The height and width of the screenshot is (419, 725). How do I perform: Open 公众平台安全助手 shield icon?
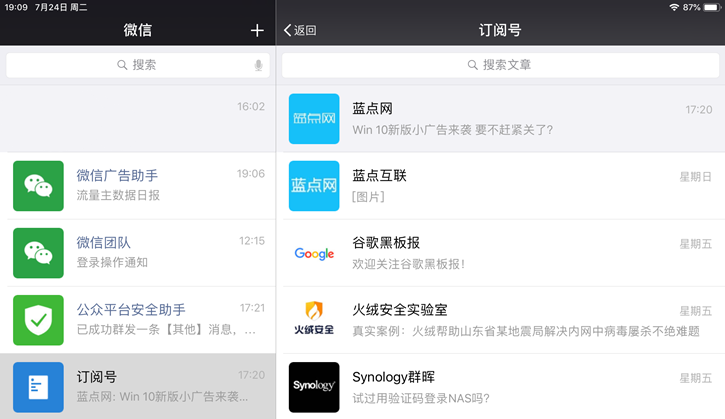38,320
